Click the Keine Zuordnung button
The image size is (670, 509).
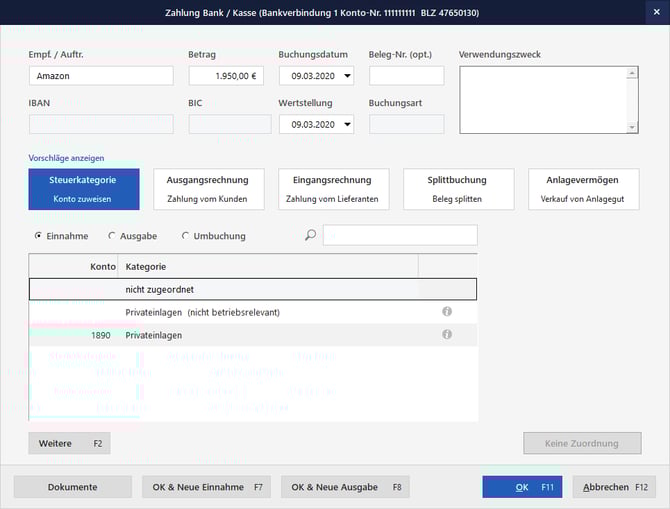pos(582,443)
